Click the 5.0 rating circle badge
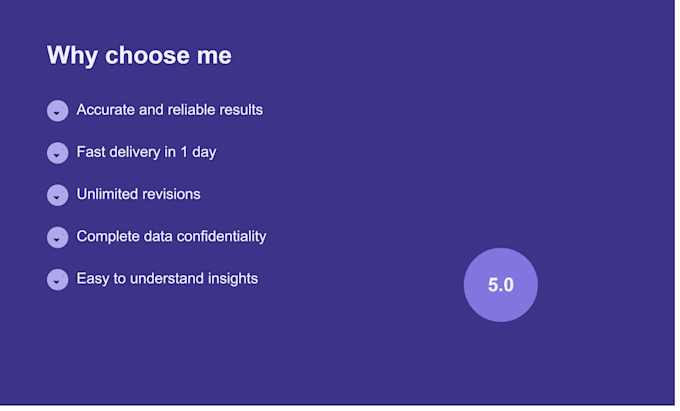680x411 pixels. pyautogui.click(x=501, y=285)
